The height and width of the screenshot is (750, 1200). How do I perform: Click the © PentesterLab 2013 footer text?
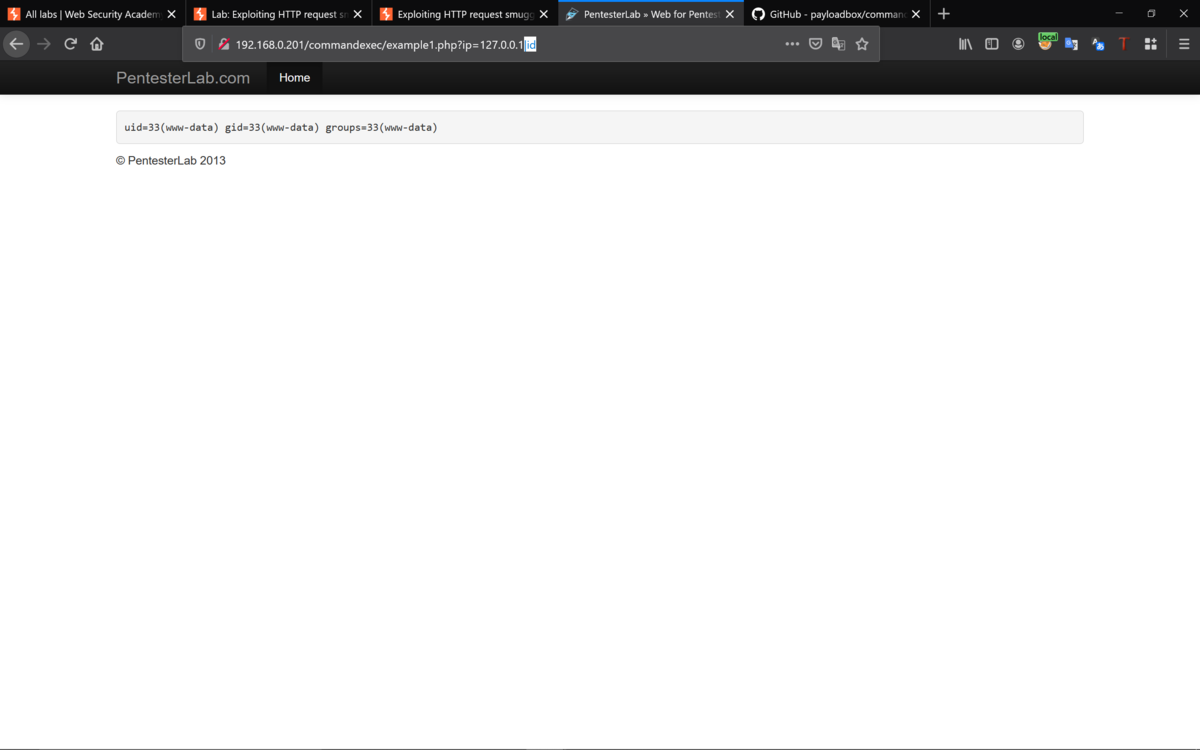point(171,160)
